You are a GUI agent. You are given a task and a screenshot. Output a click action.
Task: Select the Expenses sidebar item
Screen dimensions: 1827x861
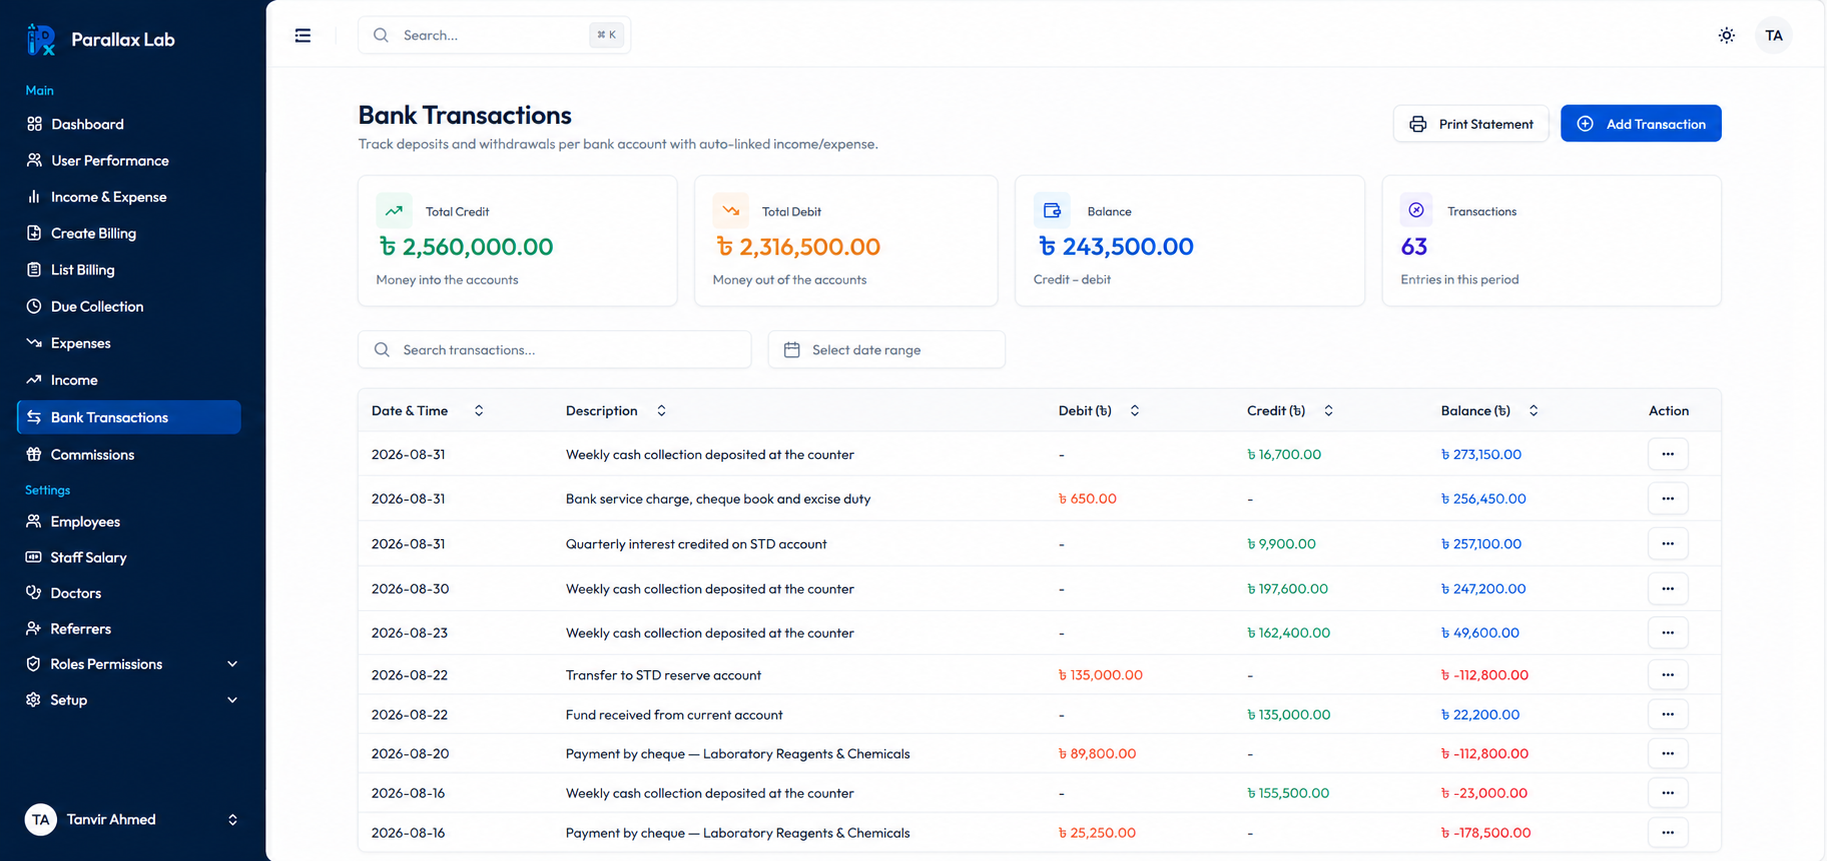[129, 343]
